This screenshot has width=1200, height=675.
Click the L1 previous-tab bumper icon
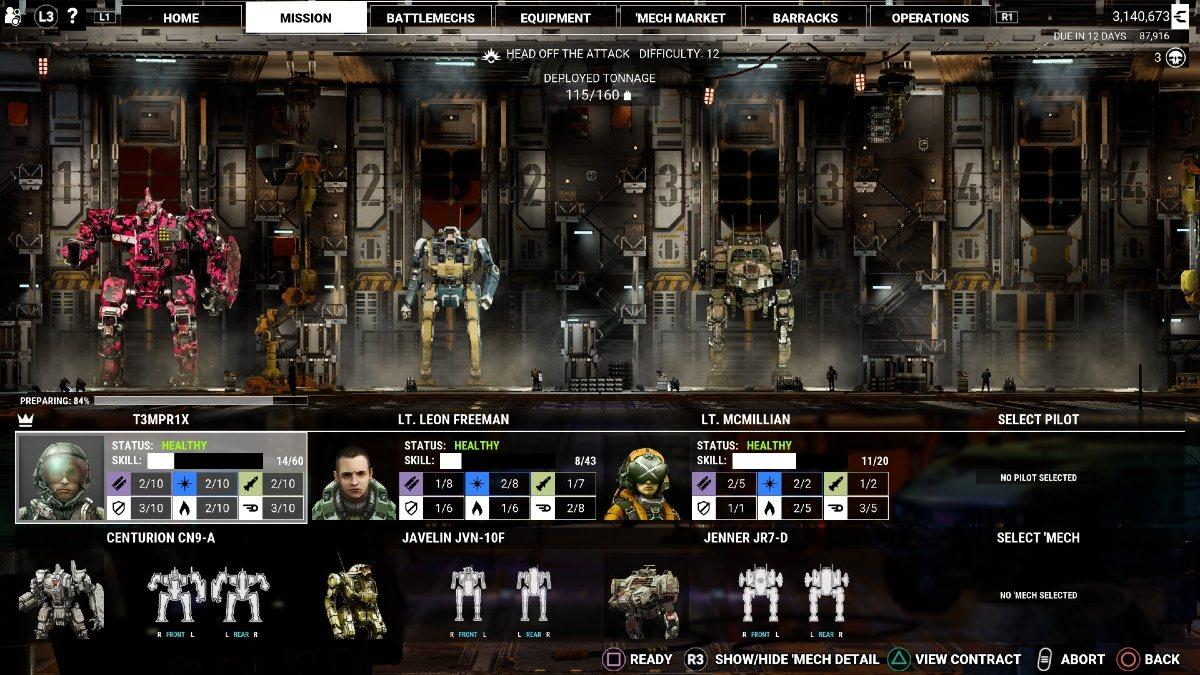[104, 18]
